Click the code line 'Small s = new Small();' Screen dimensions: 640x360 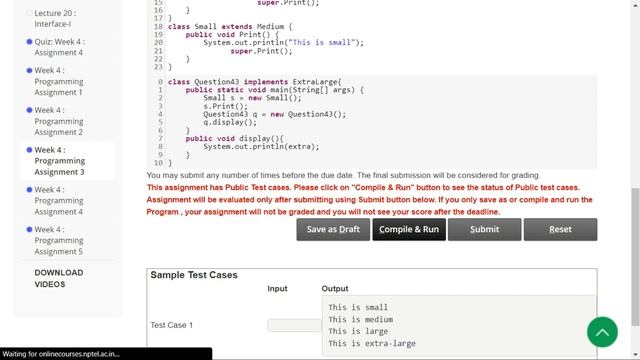pyautogui.click(x=252, y=98)
